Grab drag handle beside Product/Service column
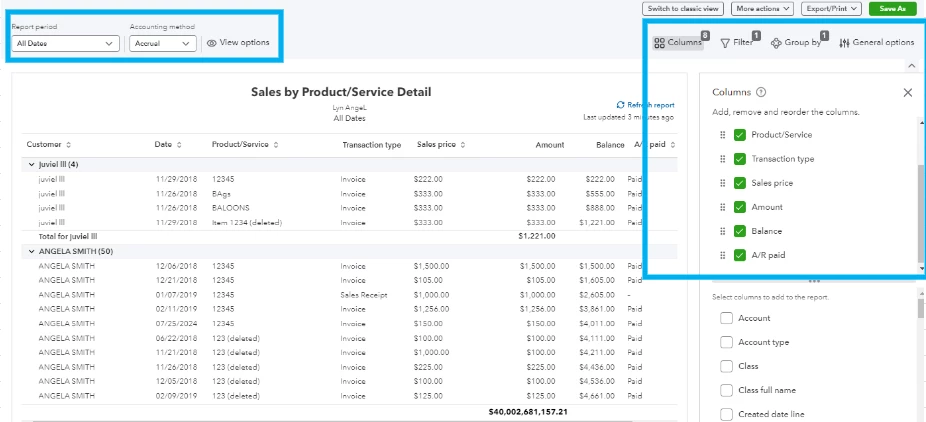 pos(722,135)
